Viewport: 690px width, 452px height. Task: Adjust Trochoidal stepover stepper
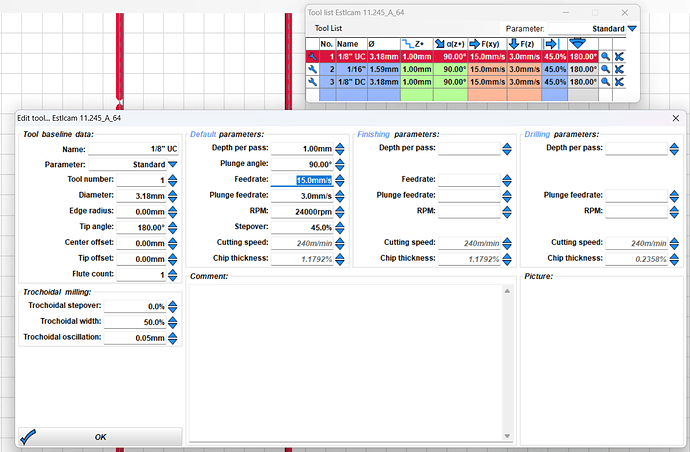[172, 306]
